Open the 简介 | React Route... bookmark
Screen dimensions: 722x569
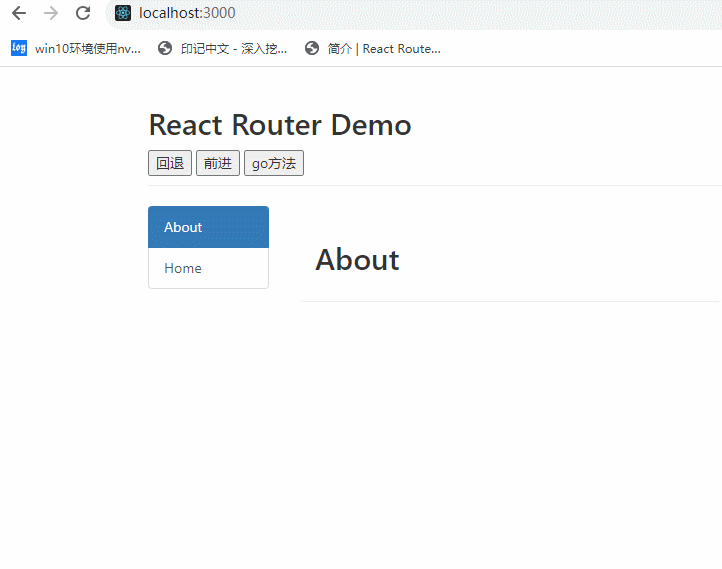point(384,48)
